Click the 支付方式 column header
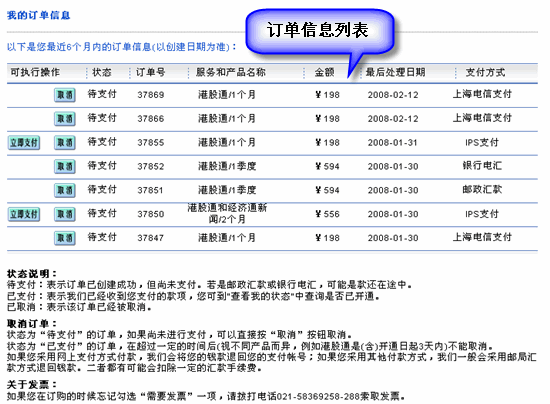 tap(485, 72)
